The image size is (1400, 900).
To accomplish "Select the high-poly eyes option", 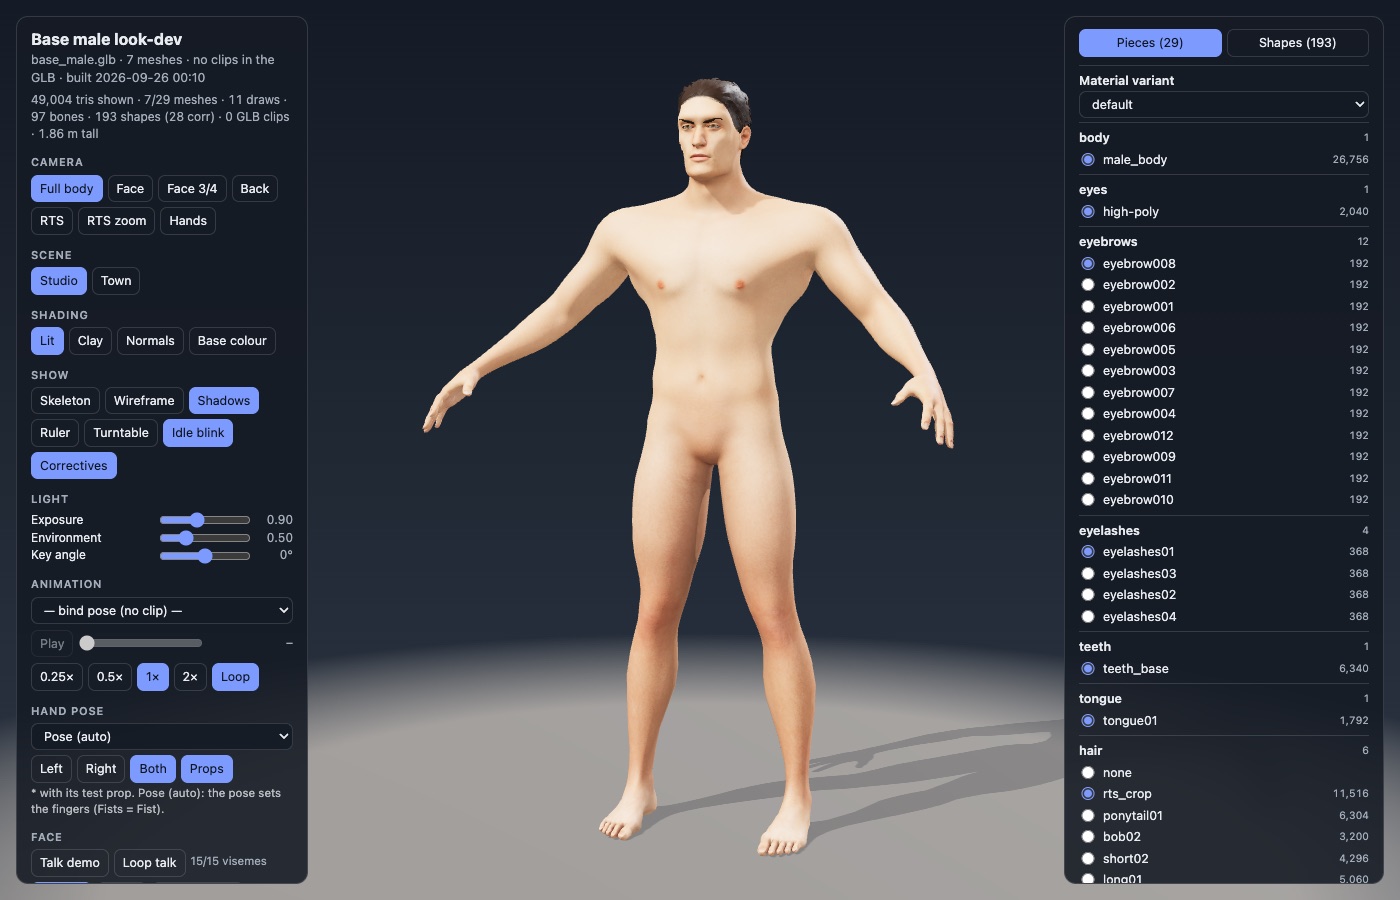I will tap(1088, 212).
